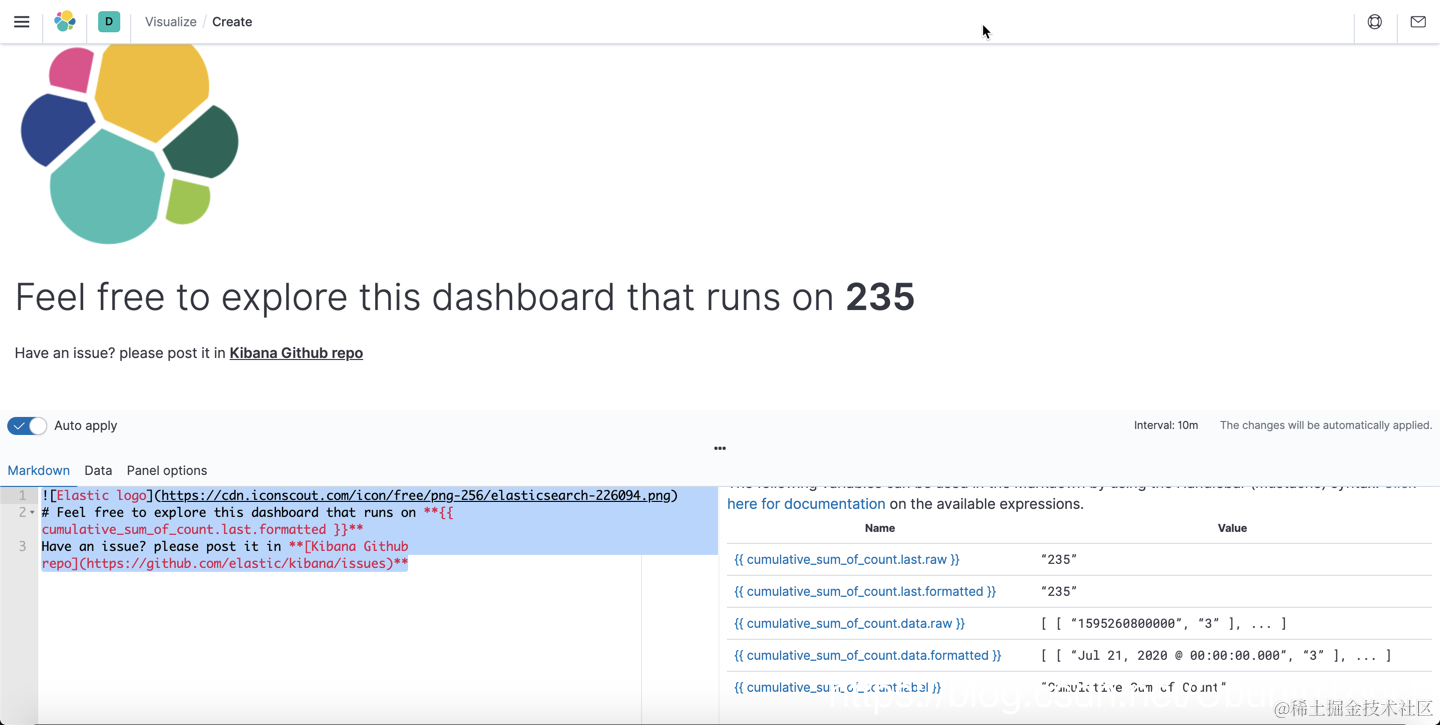
Task: Insert cumulative_sum_of_count.last.formatted variable
Action: pyautogui.click(x=865, y=591)
